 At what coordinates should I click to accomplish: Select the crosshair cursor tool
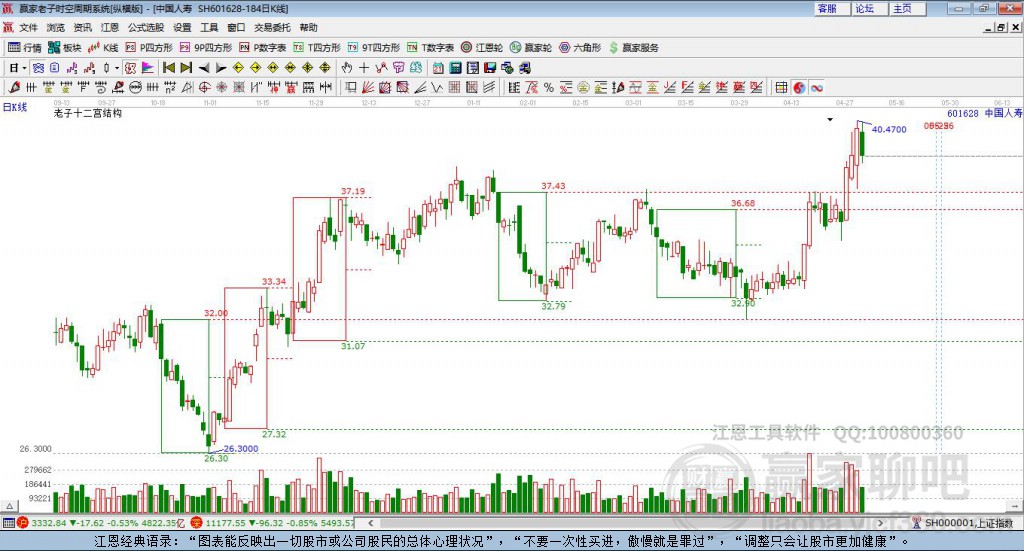(364, 68)
